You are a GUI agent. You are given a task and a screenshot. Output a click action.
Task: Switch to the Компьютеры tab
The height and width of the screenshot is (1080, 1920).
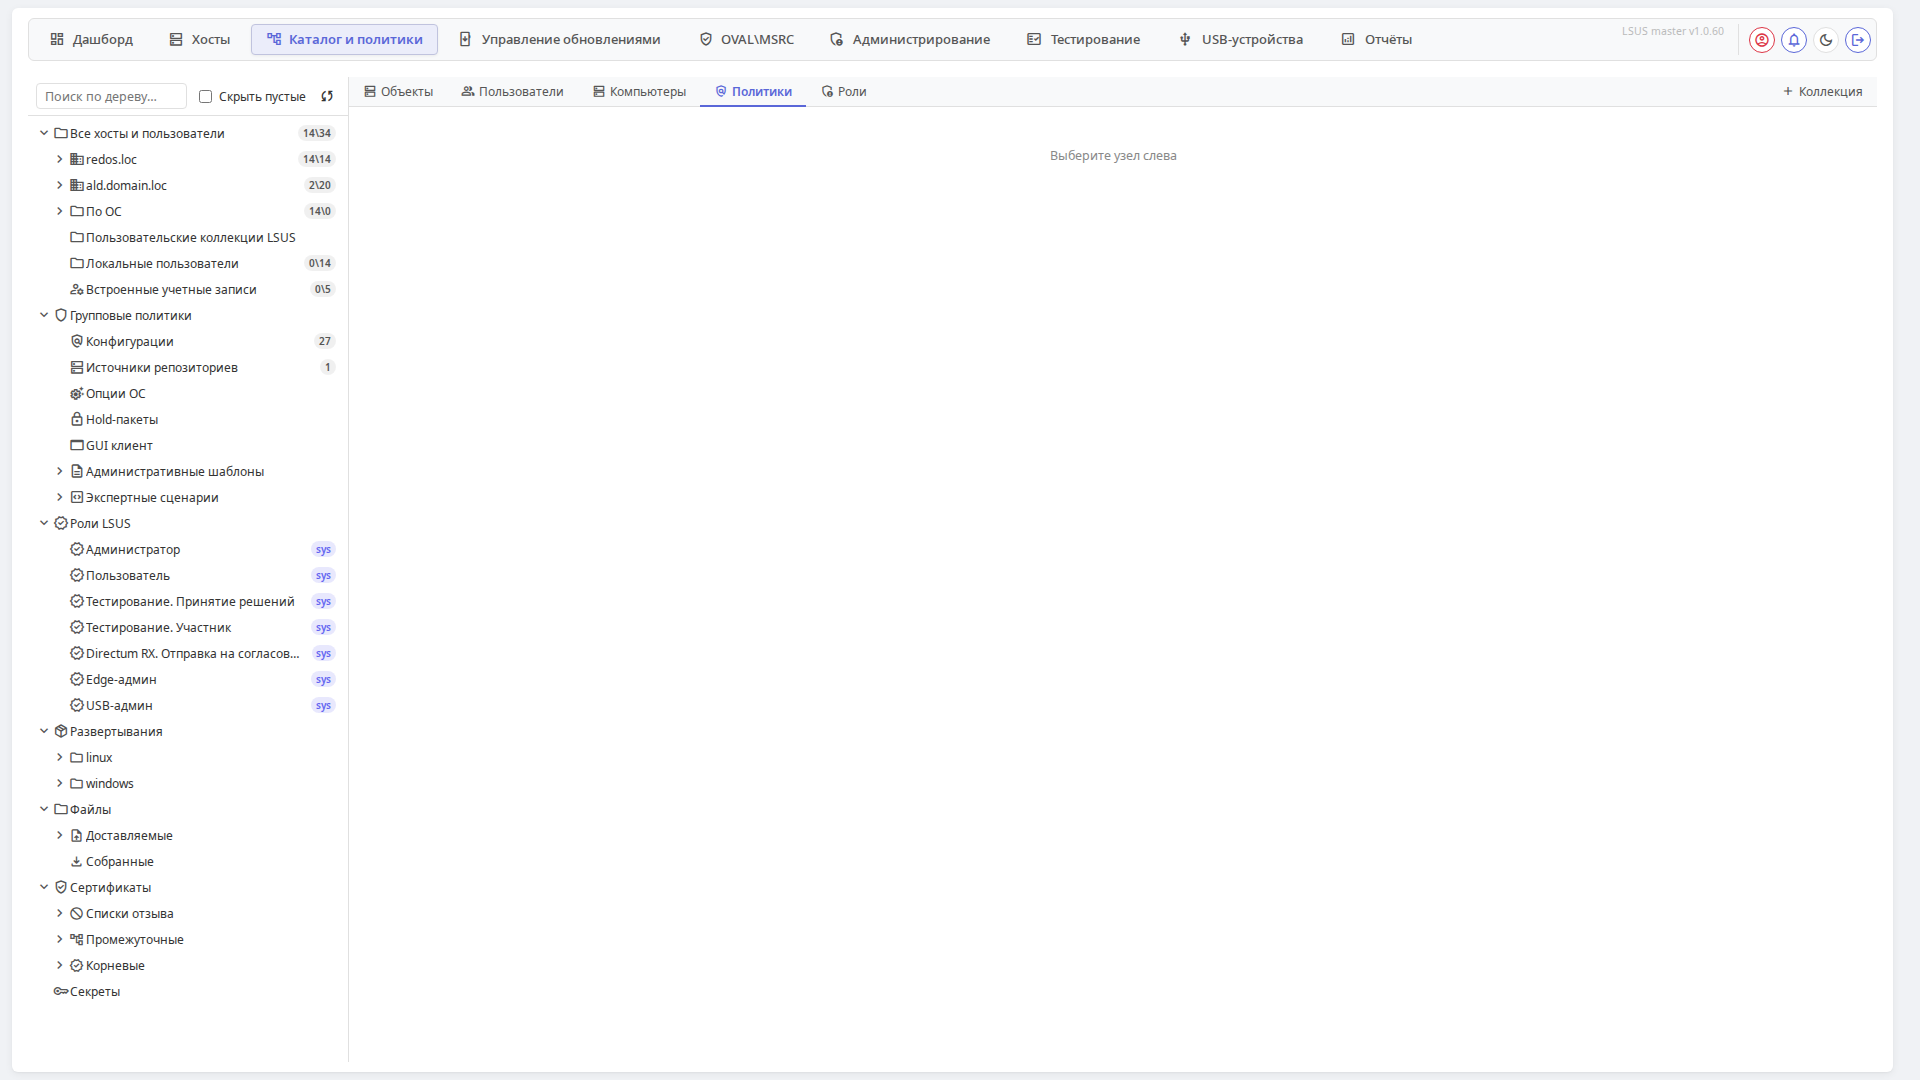point(639,91)
